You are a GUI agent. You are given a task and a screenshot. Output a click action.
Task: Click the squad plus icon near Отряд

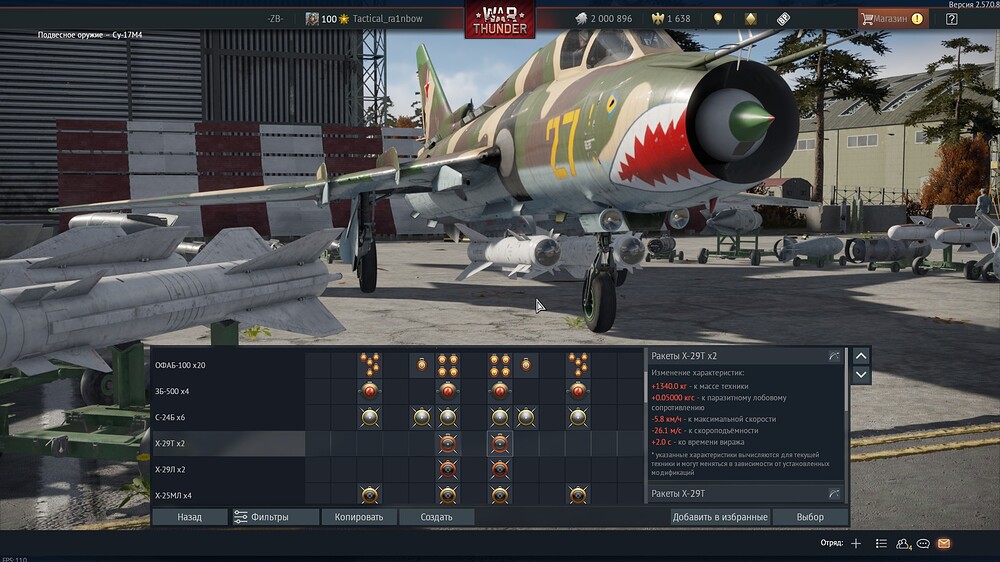[x=856, y=544]
